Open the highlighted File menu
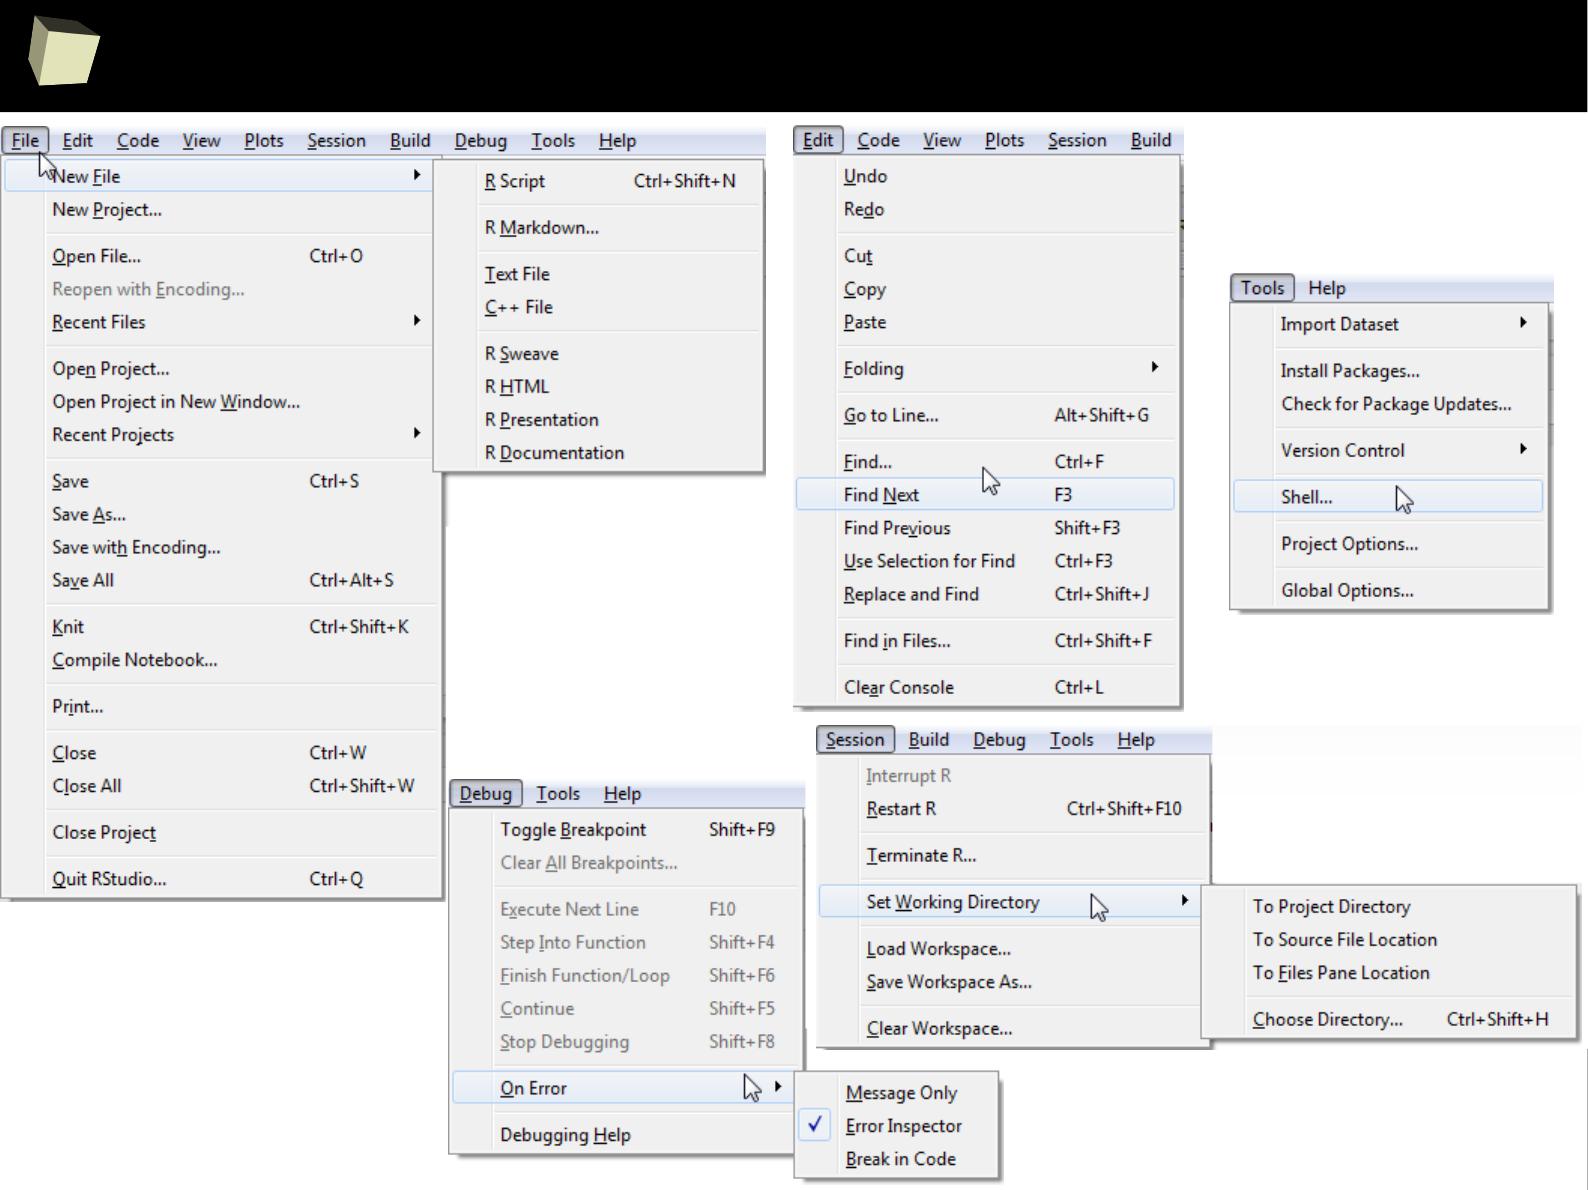Image resolution: width=1588 pixels, height=1190 pixels. 25,141
